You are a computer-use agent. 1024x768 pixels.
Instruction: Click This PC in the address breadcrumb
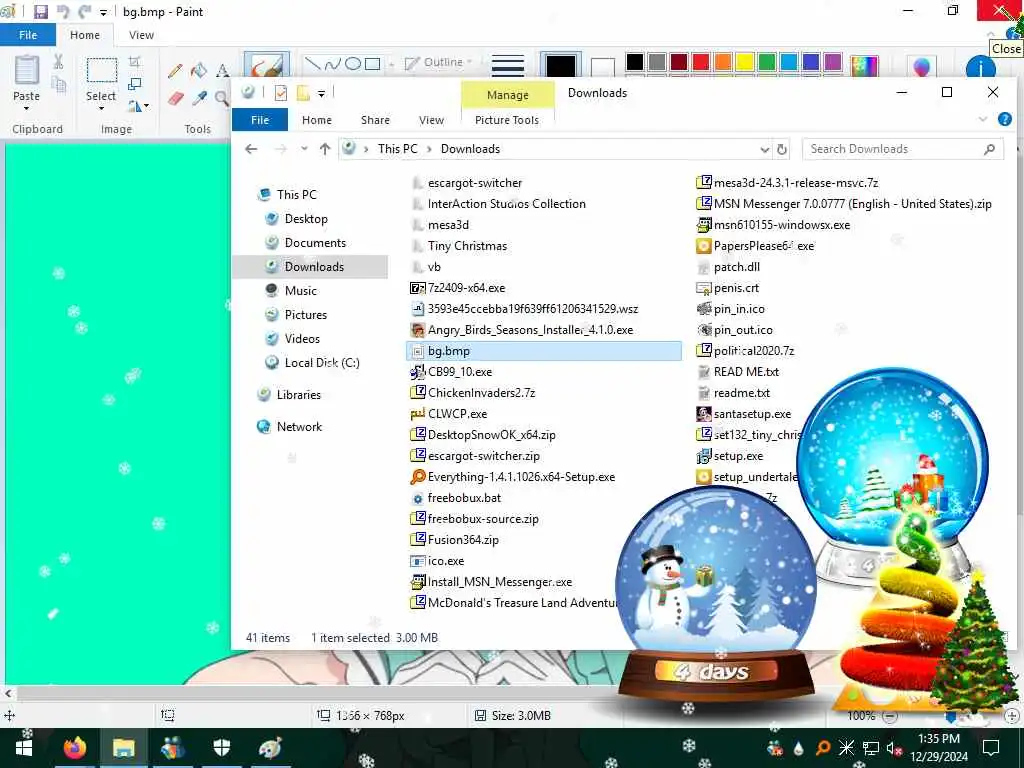coord(397,149)
